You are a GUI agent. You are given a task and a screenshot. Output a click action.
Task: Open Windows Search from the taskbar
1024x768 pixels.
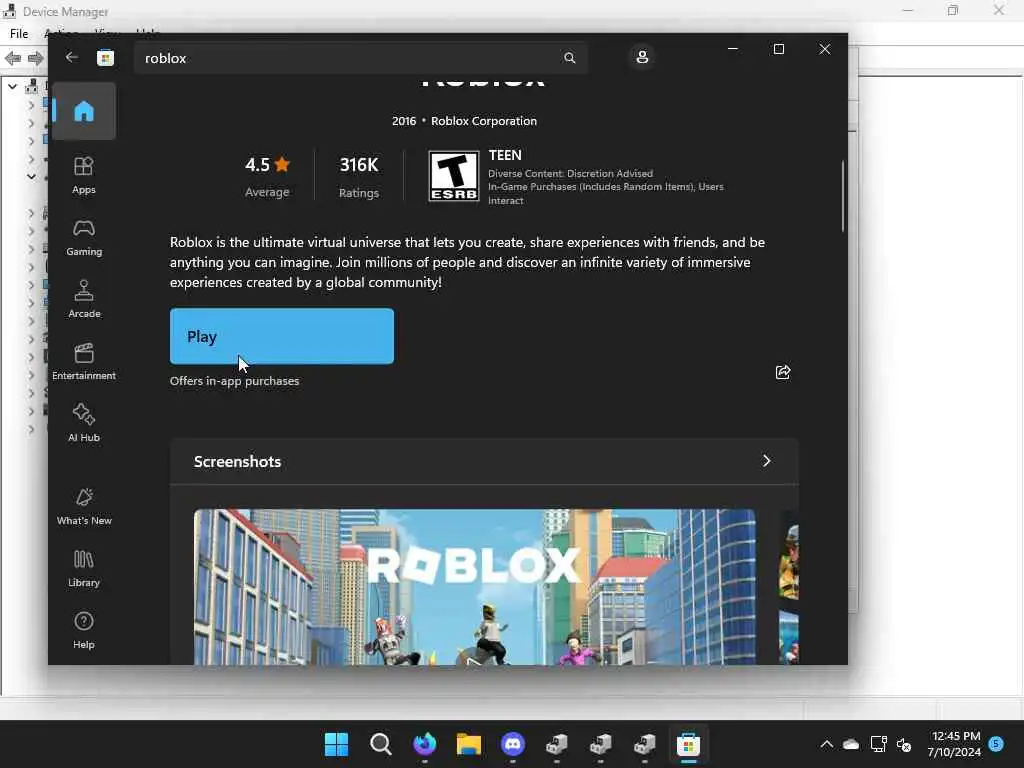click(381, 744)
